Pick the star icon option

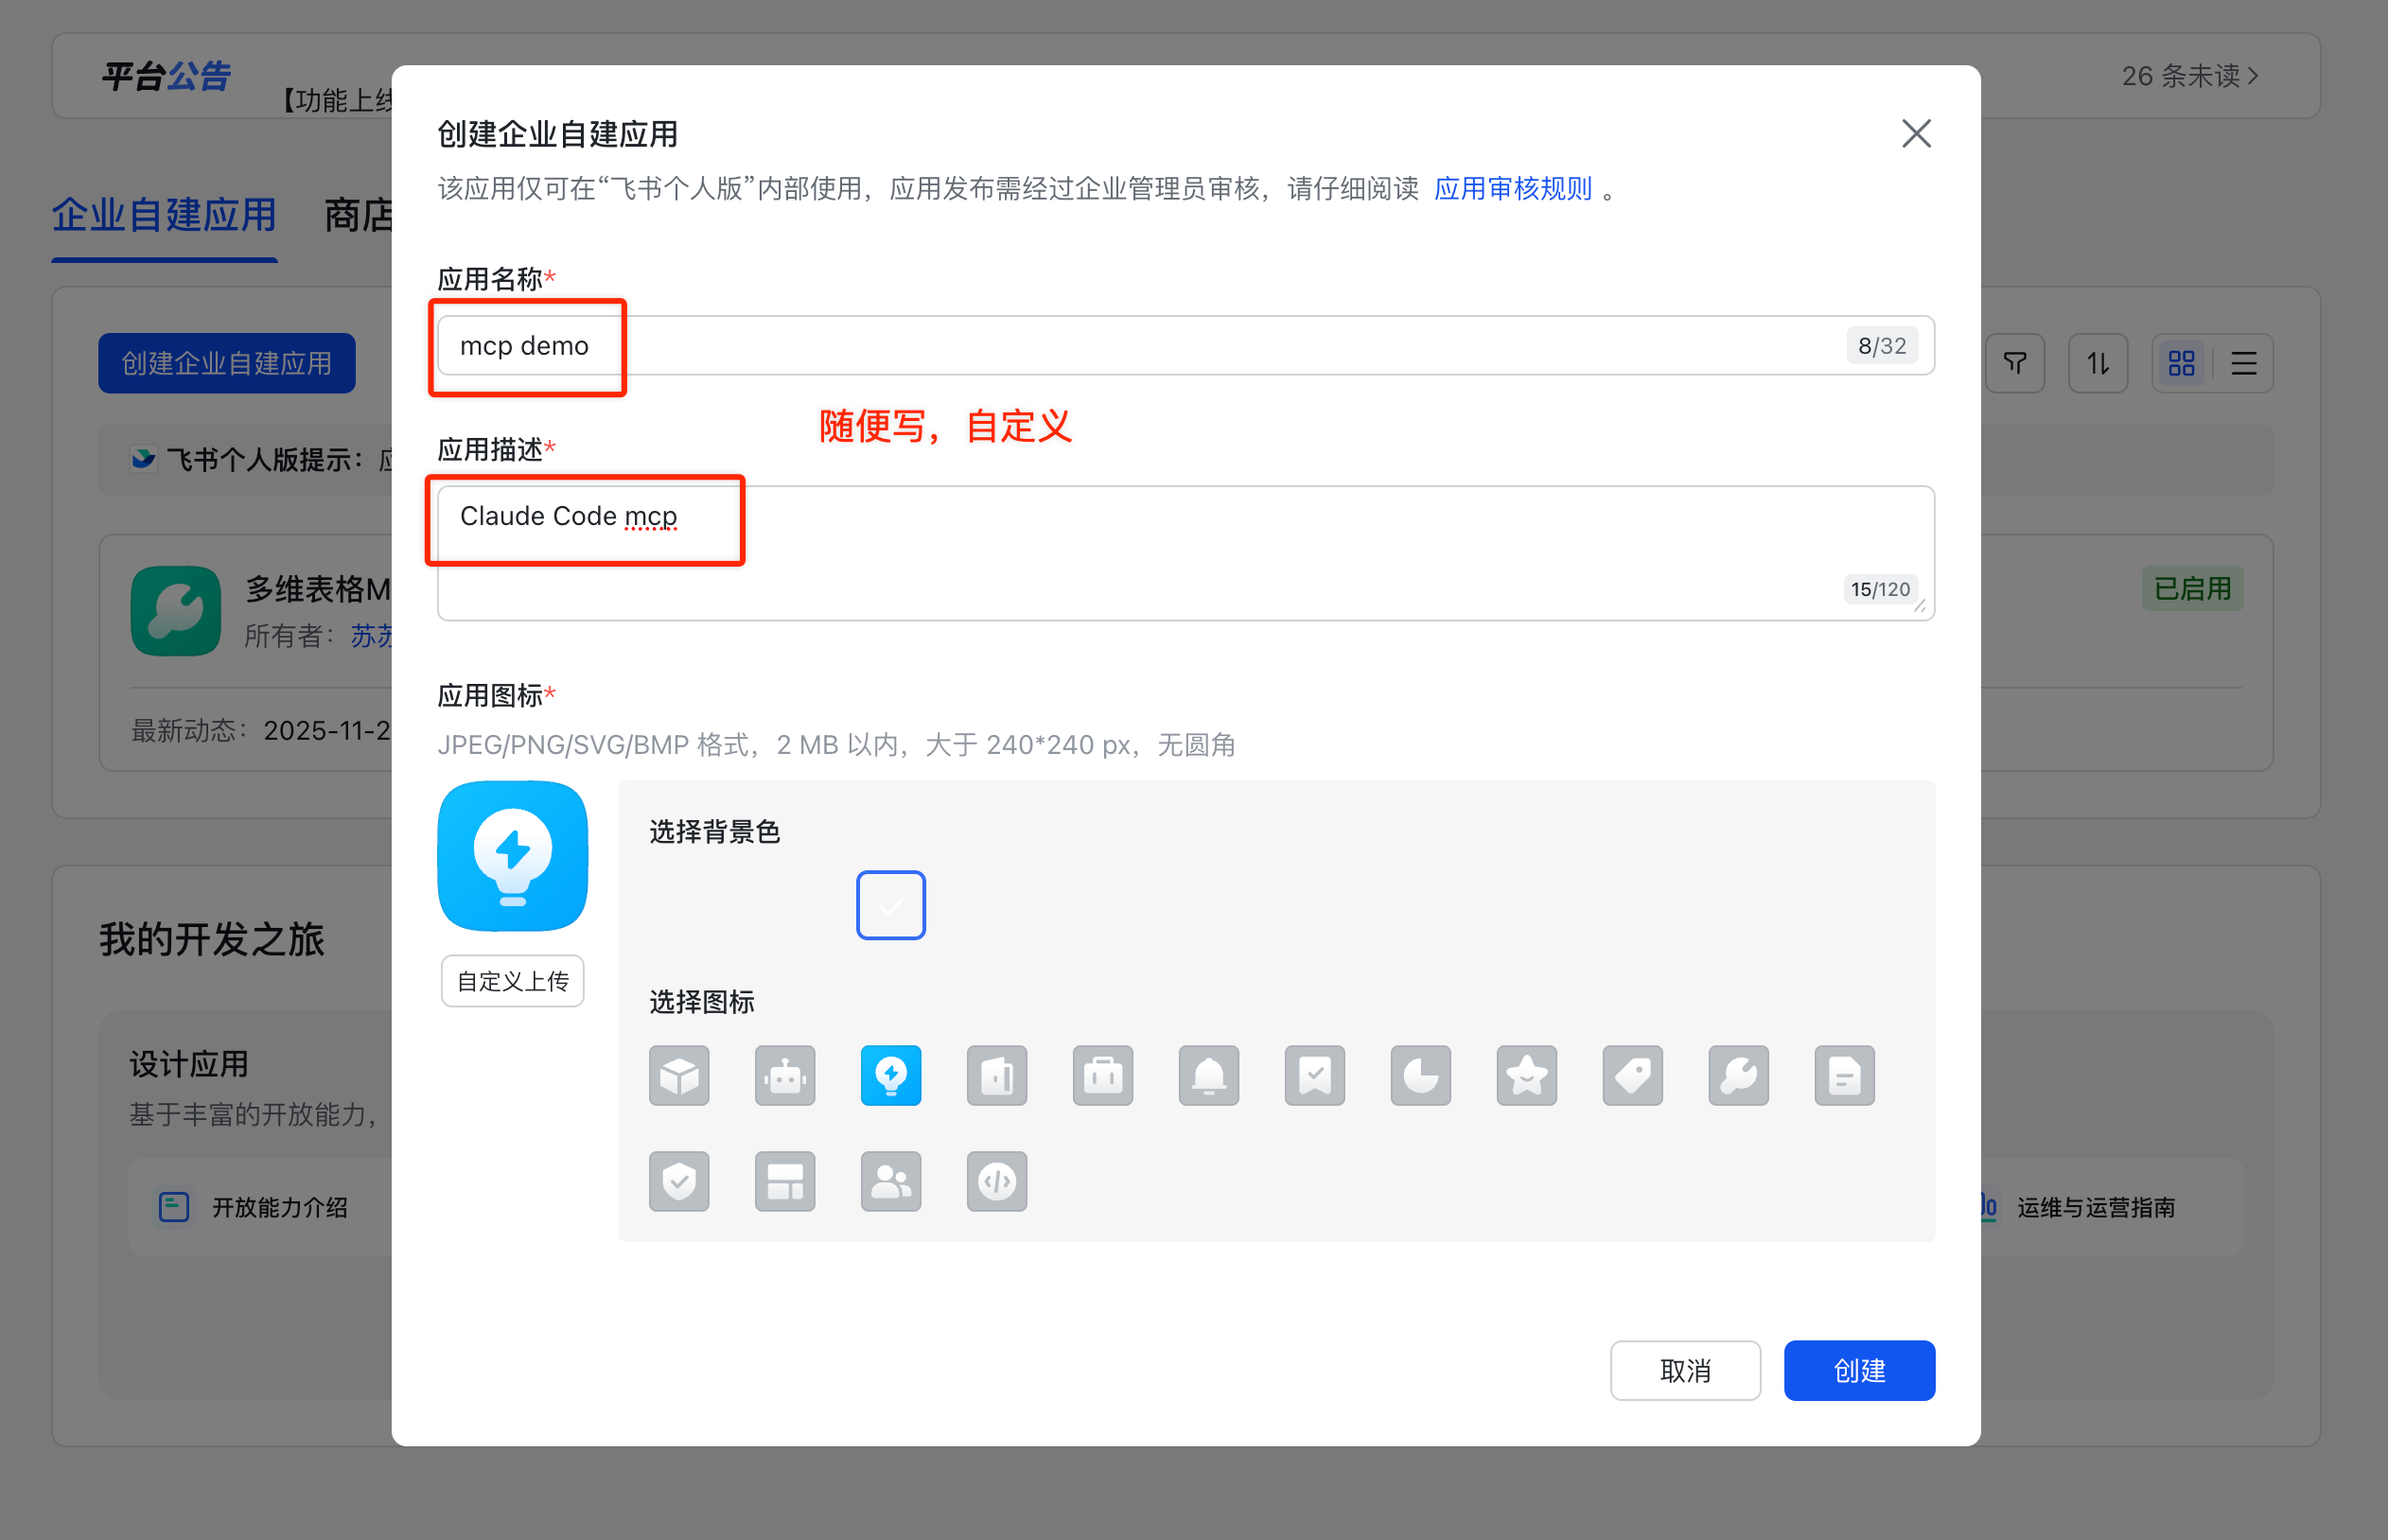(x=1527, y=1076)
